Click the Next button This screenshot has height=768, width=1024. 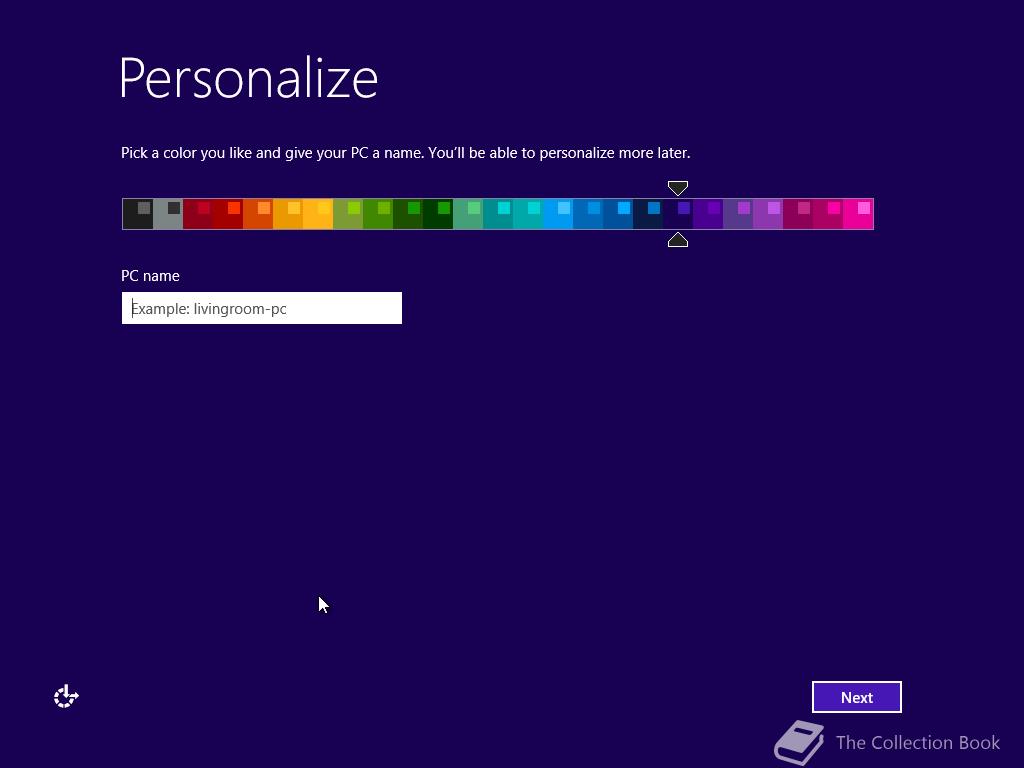click(856, 697)
